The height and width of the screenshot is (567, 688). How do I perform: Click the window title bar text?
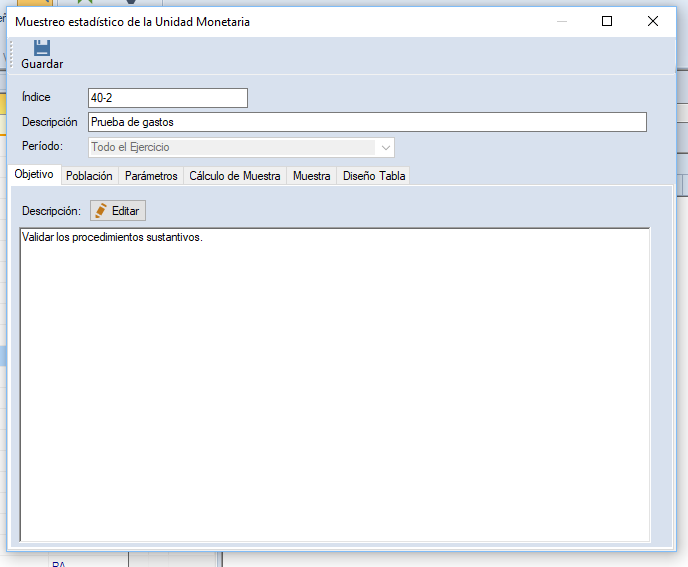133,22
